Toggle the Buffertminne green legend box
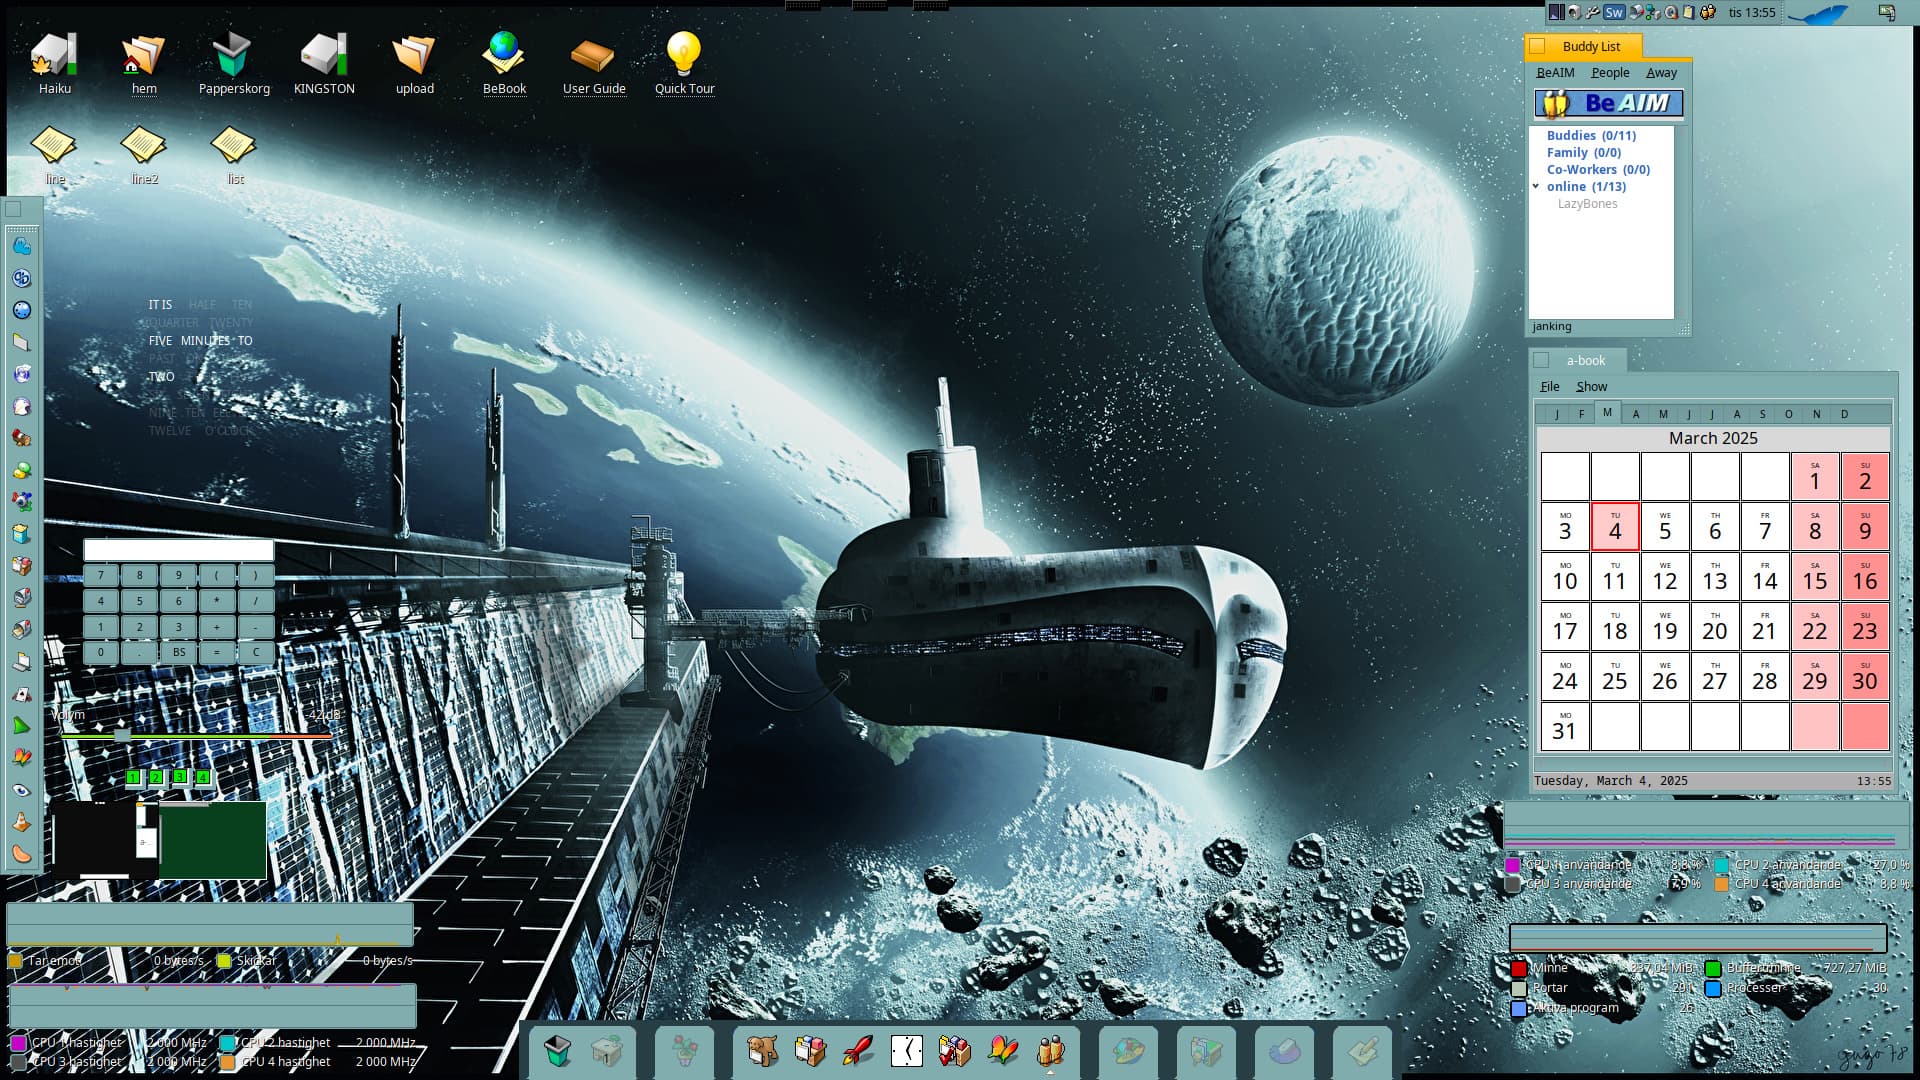This screenshot has width=1920, height=1080. 1713,968
